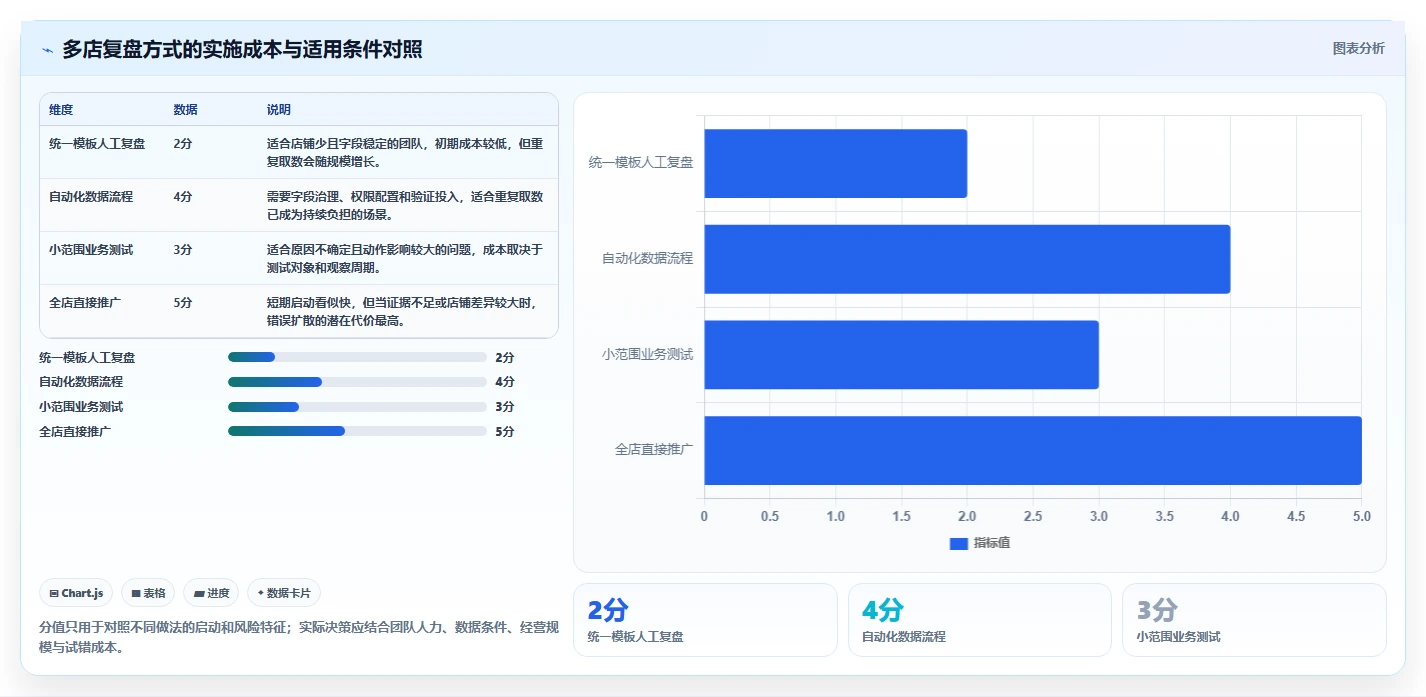Click the 自动化数据流程 chart bar
Image resolution: width=1426 pixels, height=697 pixels.
point(967,259)
